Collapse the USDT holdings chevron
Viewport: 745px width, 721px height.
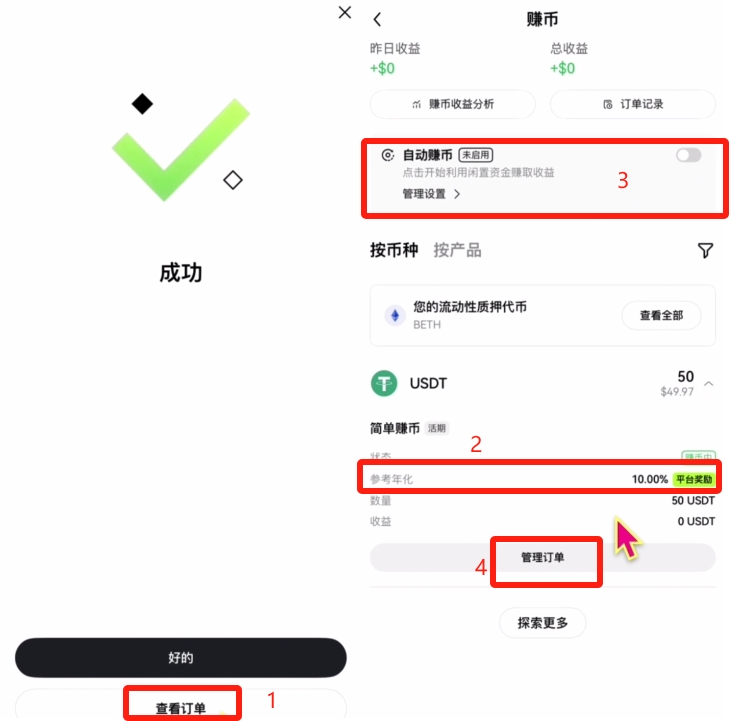[x=709, y=384]
